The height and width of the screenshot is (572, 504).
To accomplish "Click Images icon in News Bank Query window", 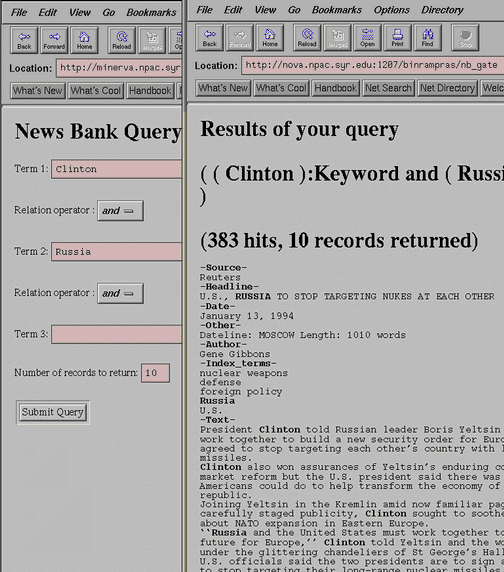I will pyautogui.click(x=152, y=40).
